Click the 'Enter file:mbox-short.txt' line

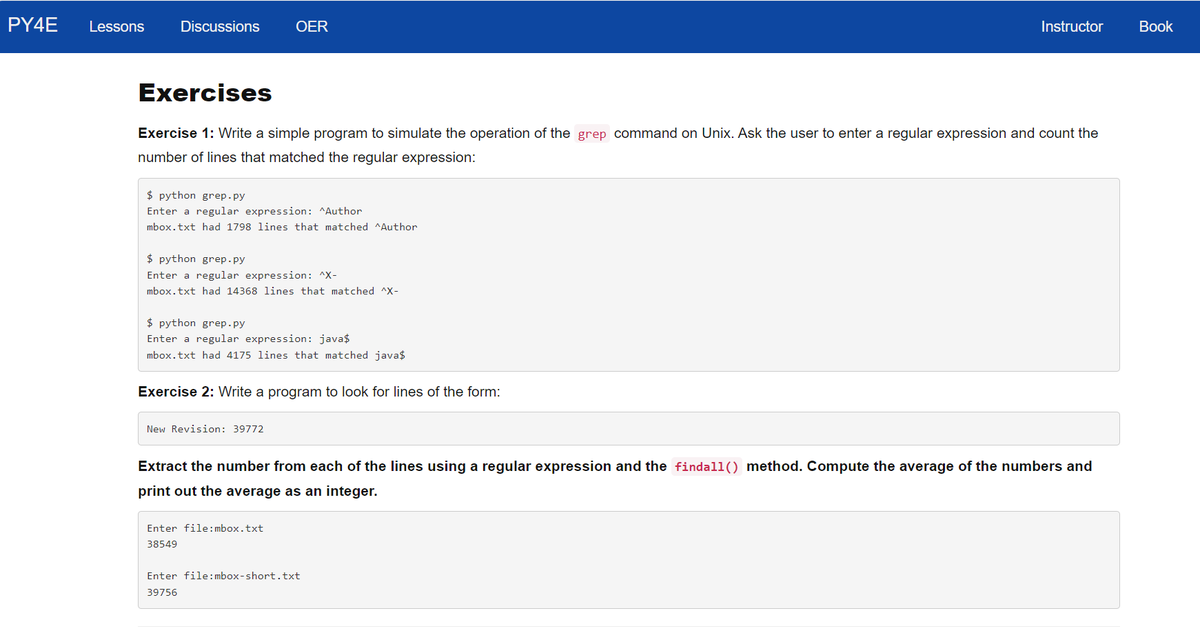(x=223, y=576)
